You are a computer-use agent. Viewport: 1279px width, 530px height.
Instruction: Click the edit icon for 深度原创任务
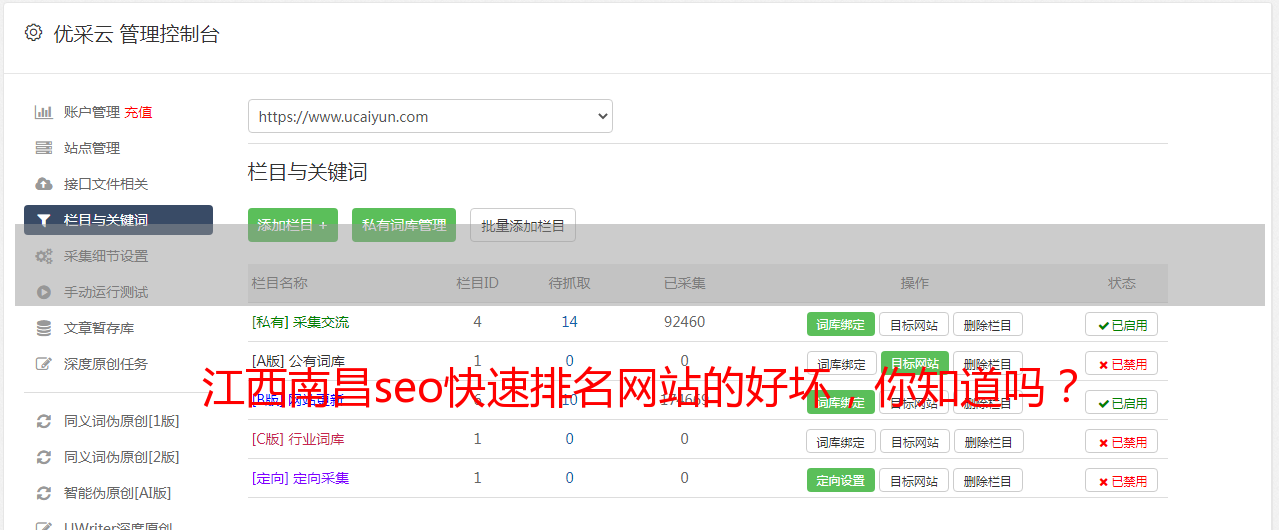tap(44, 364)
